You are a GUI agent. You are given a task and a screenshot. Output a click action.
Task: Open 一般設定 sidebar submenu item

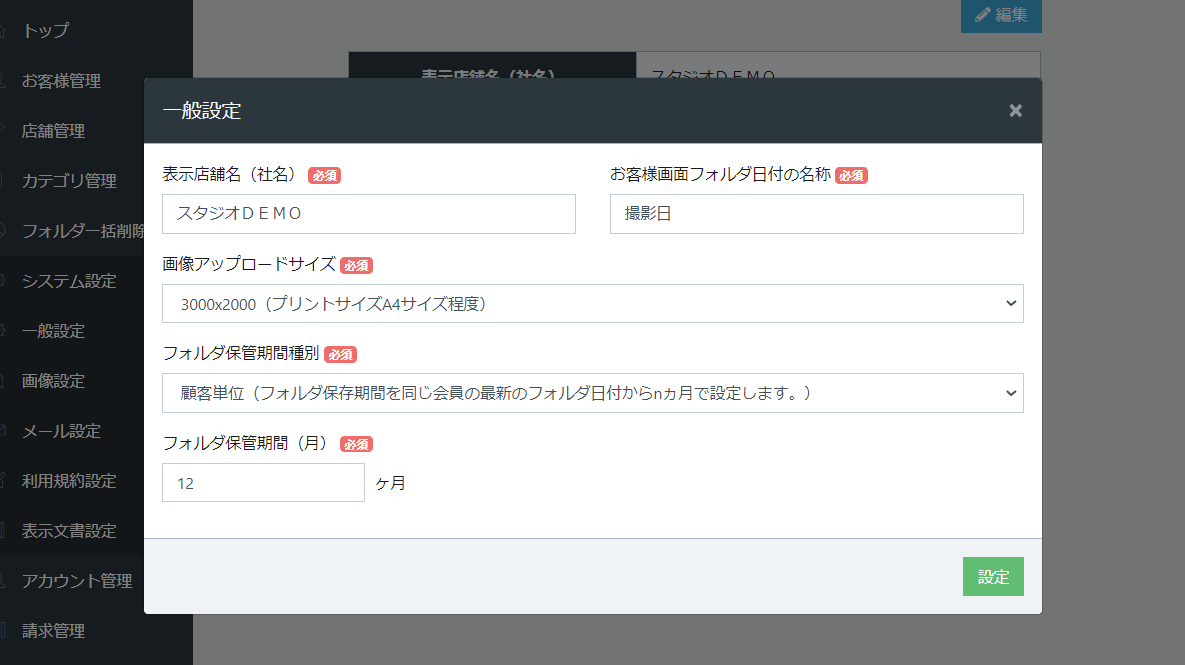[53, 331]
